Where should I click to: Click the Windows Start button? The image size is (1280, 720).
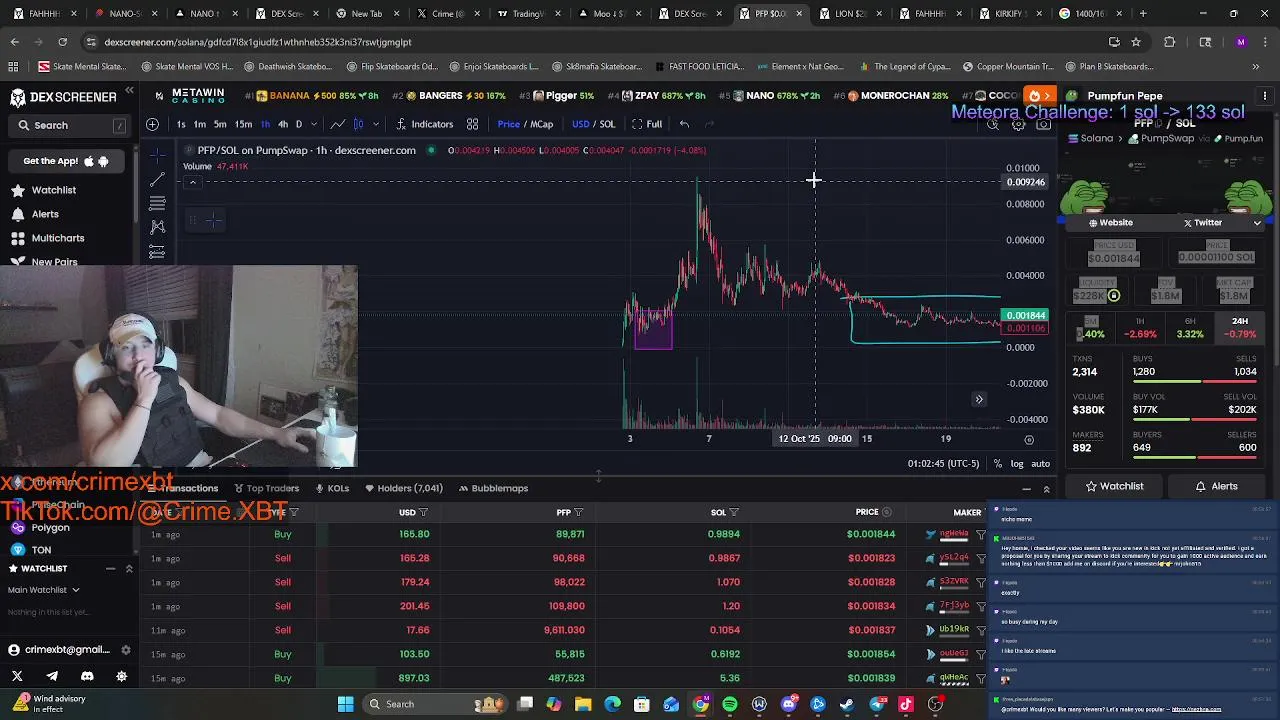(x=345, y=704)
